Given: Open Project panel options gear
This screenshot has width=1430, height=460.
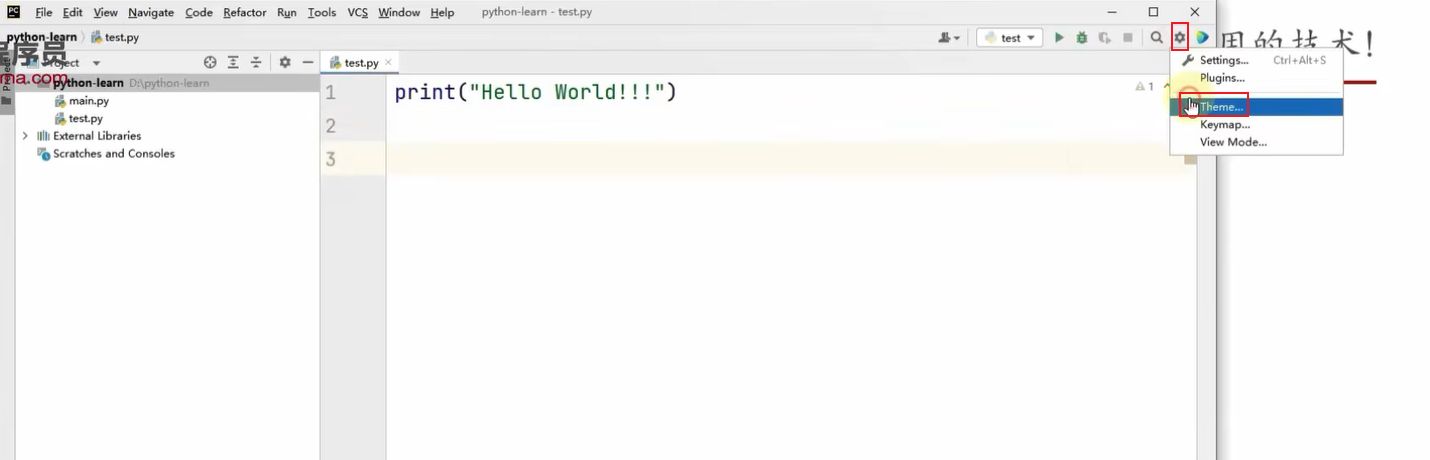Looking at the screenshot, I should 285,62.
